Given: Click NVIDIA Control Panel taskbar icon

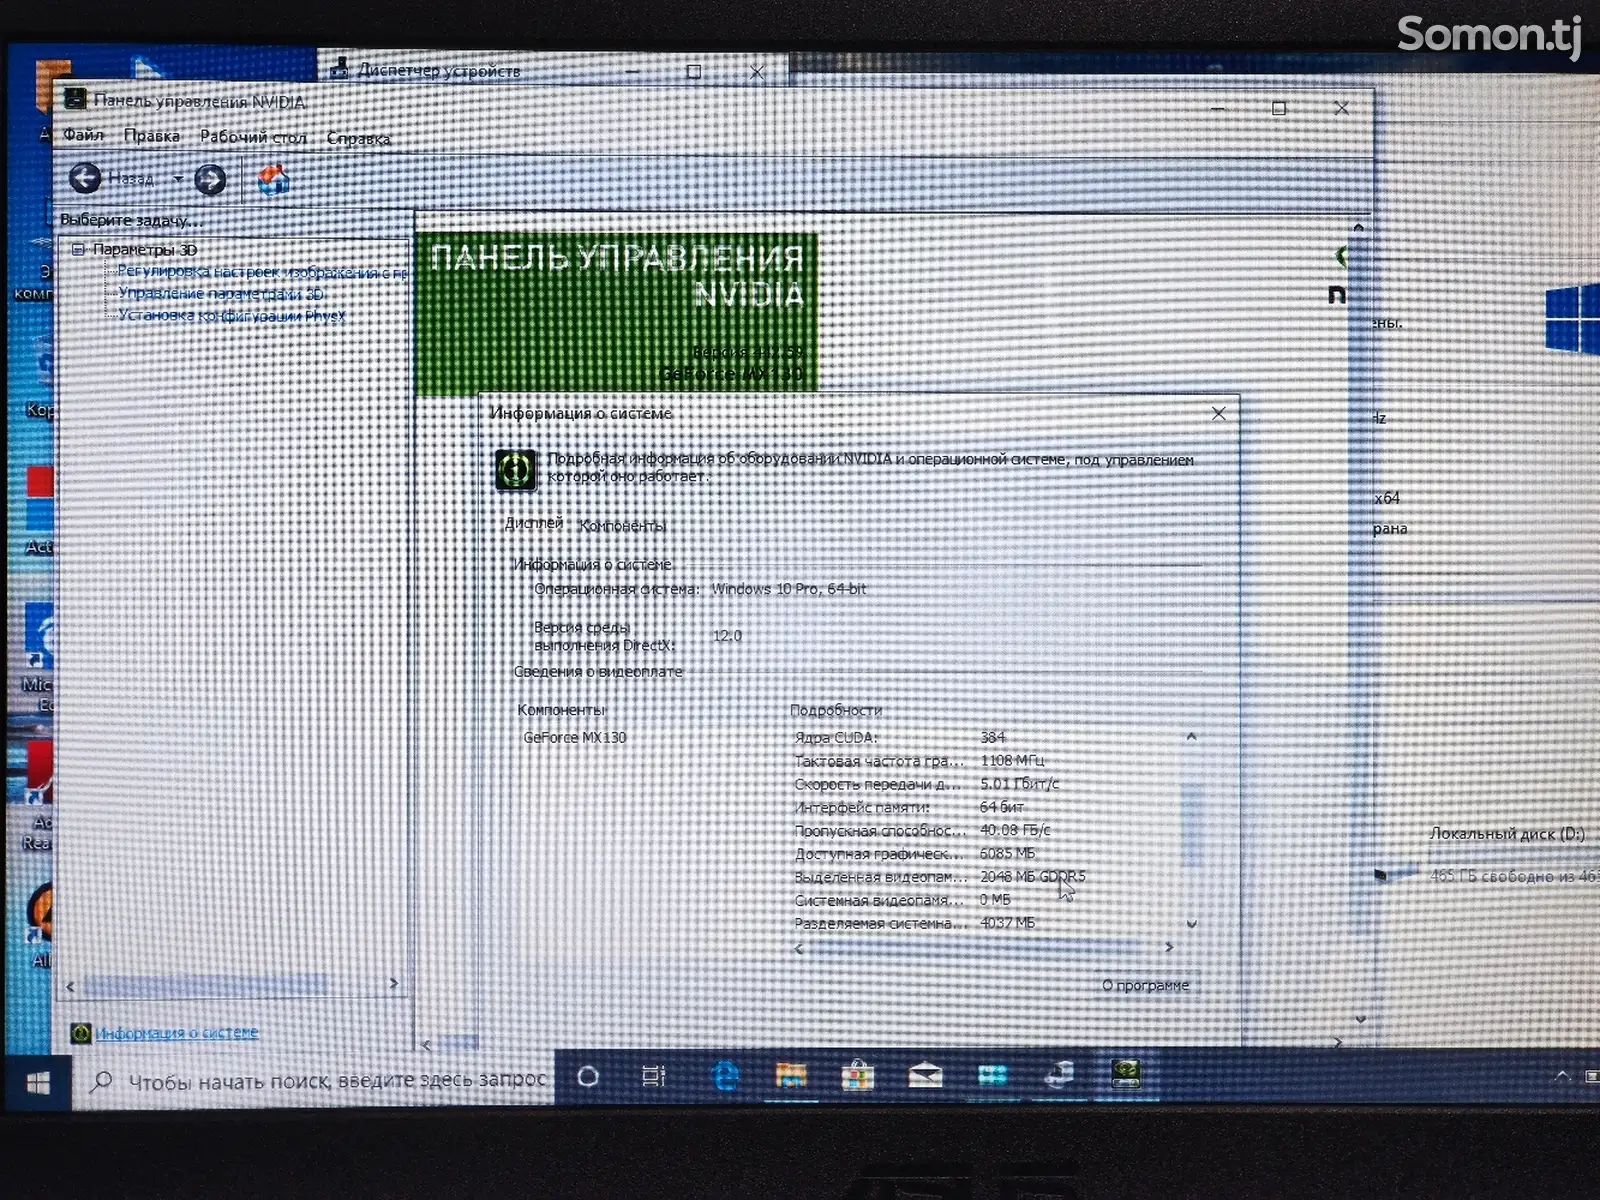Looking at the screenshot, I should coord(1126,1074).
